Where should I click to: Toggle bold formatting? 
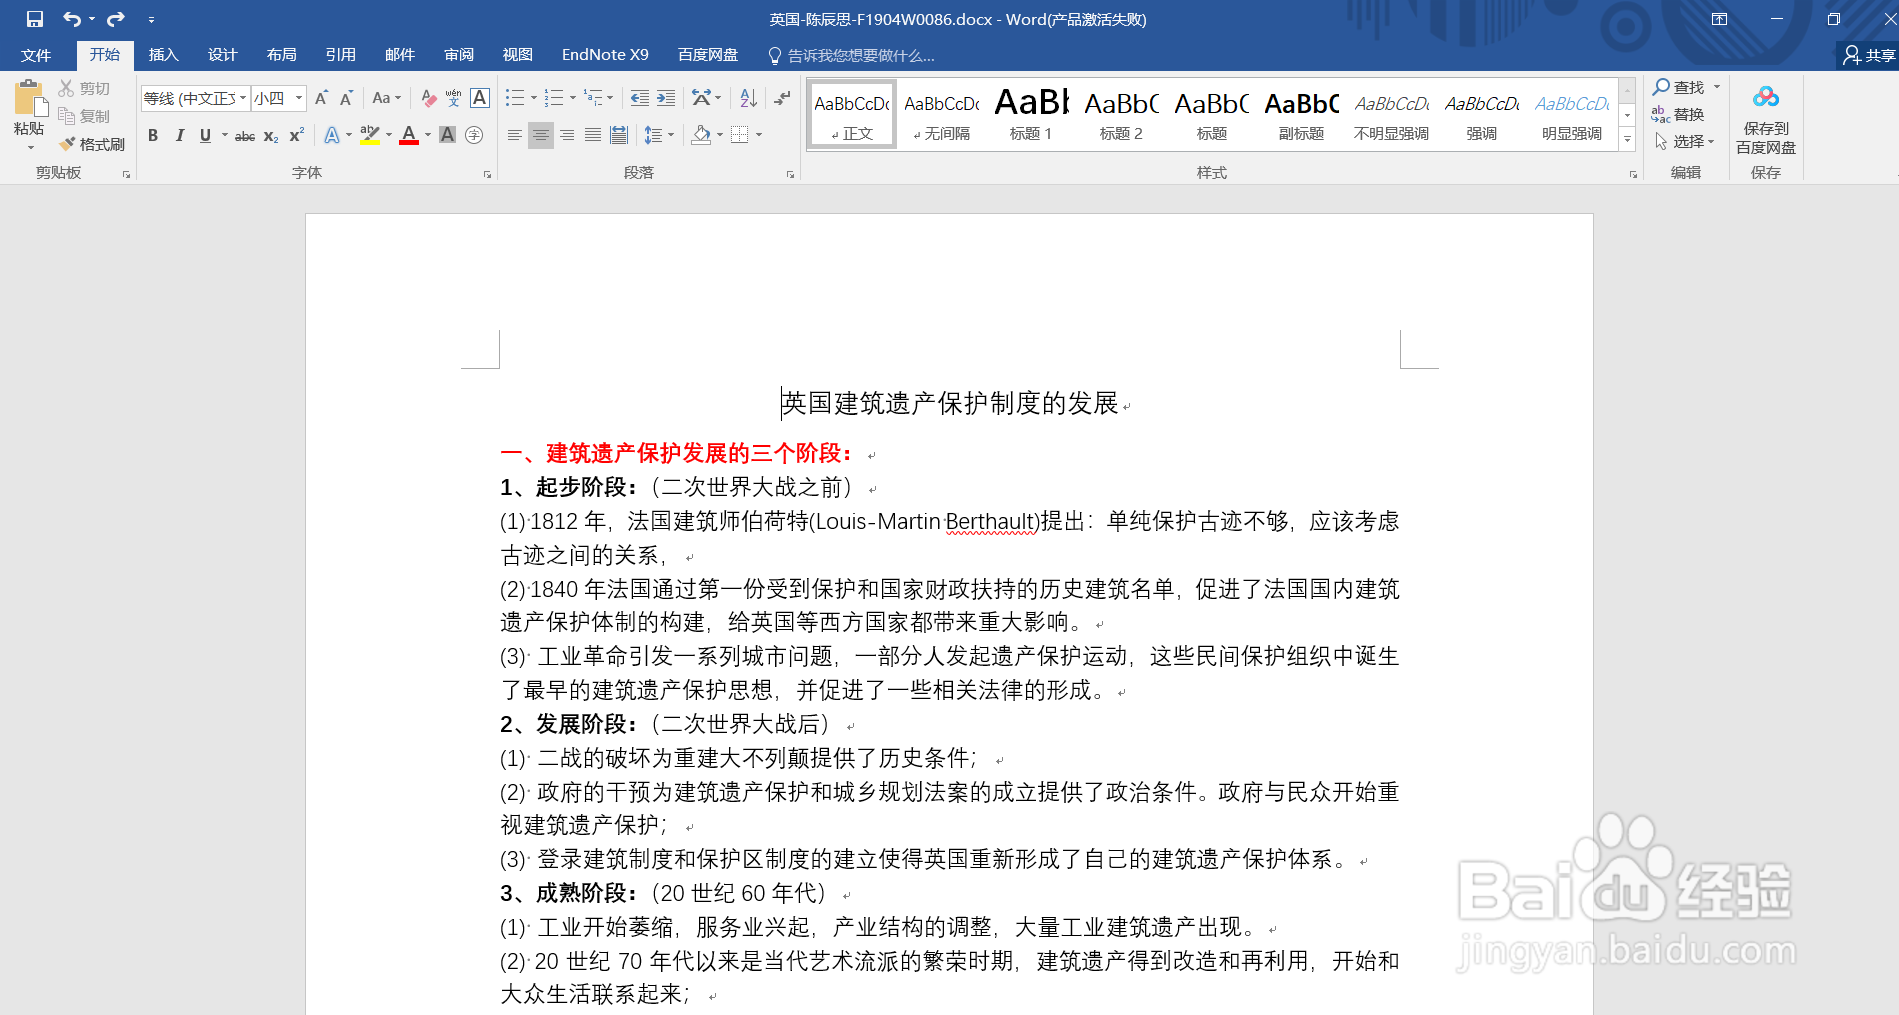[x=152, y=135]
